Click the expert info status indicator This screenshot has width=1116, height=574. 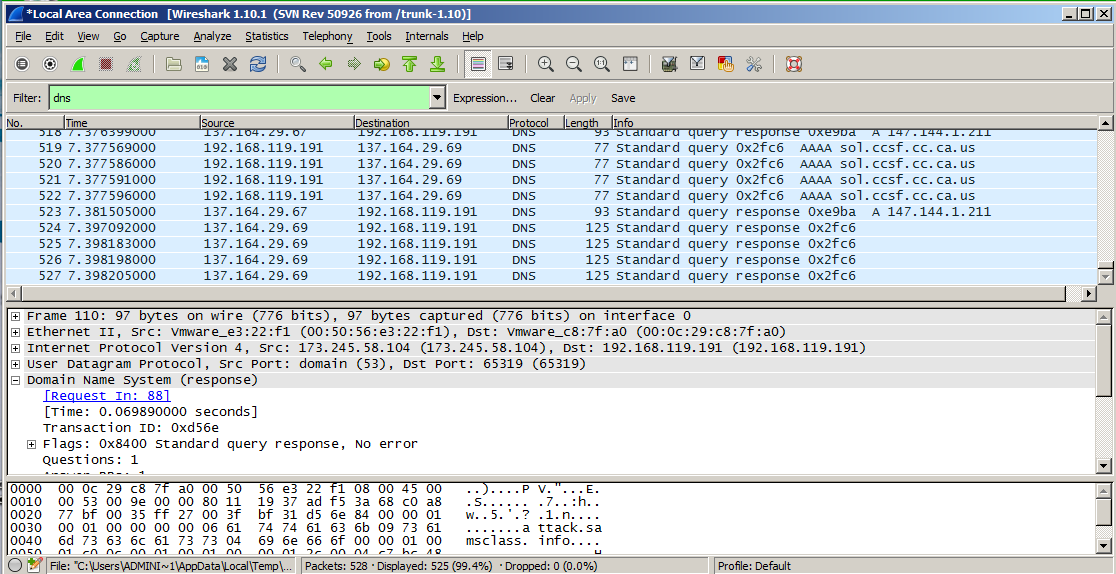[x=15, y=565]
